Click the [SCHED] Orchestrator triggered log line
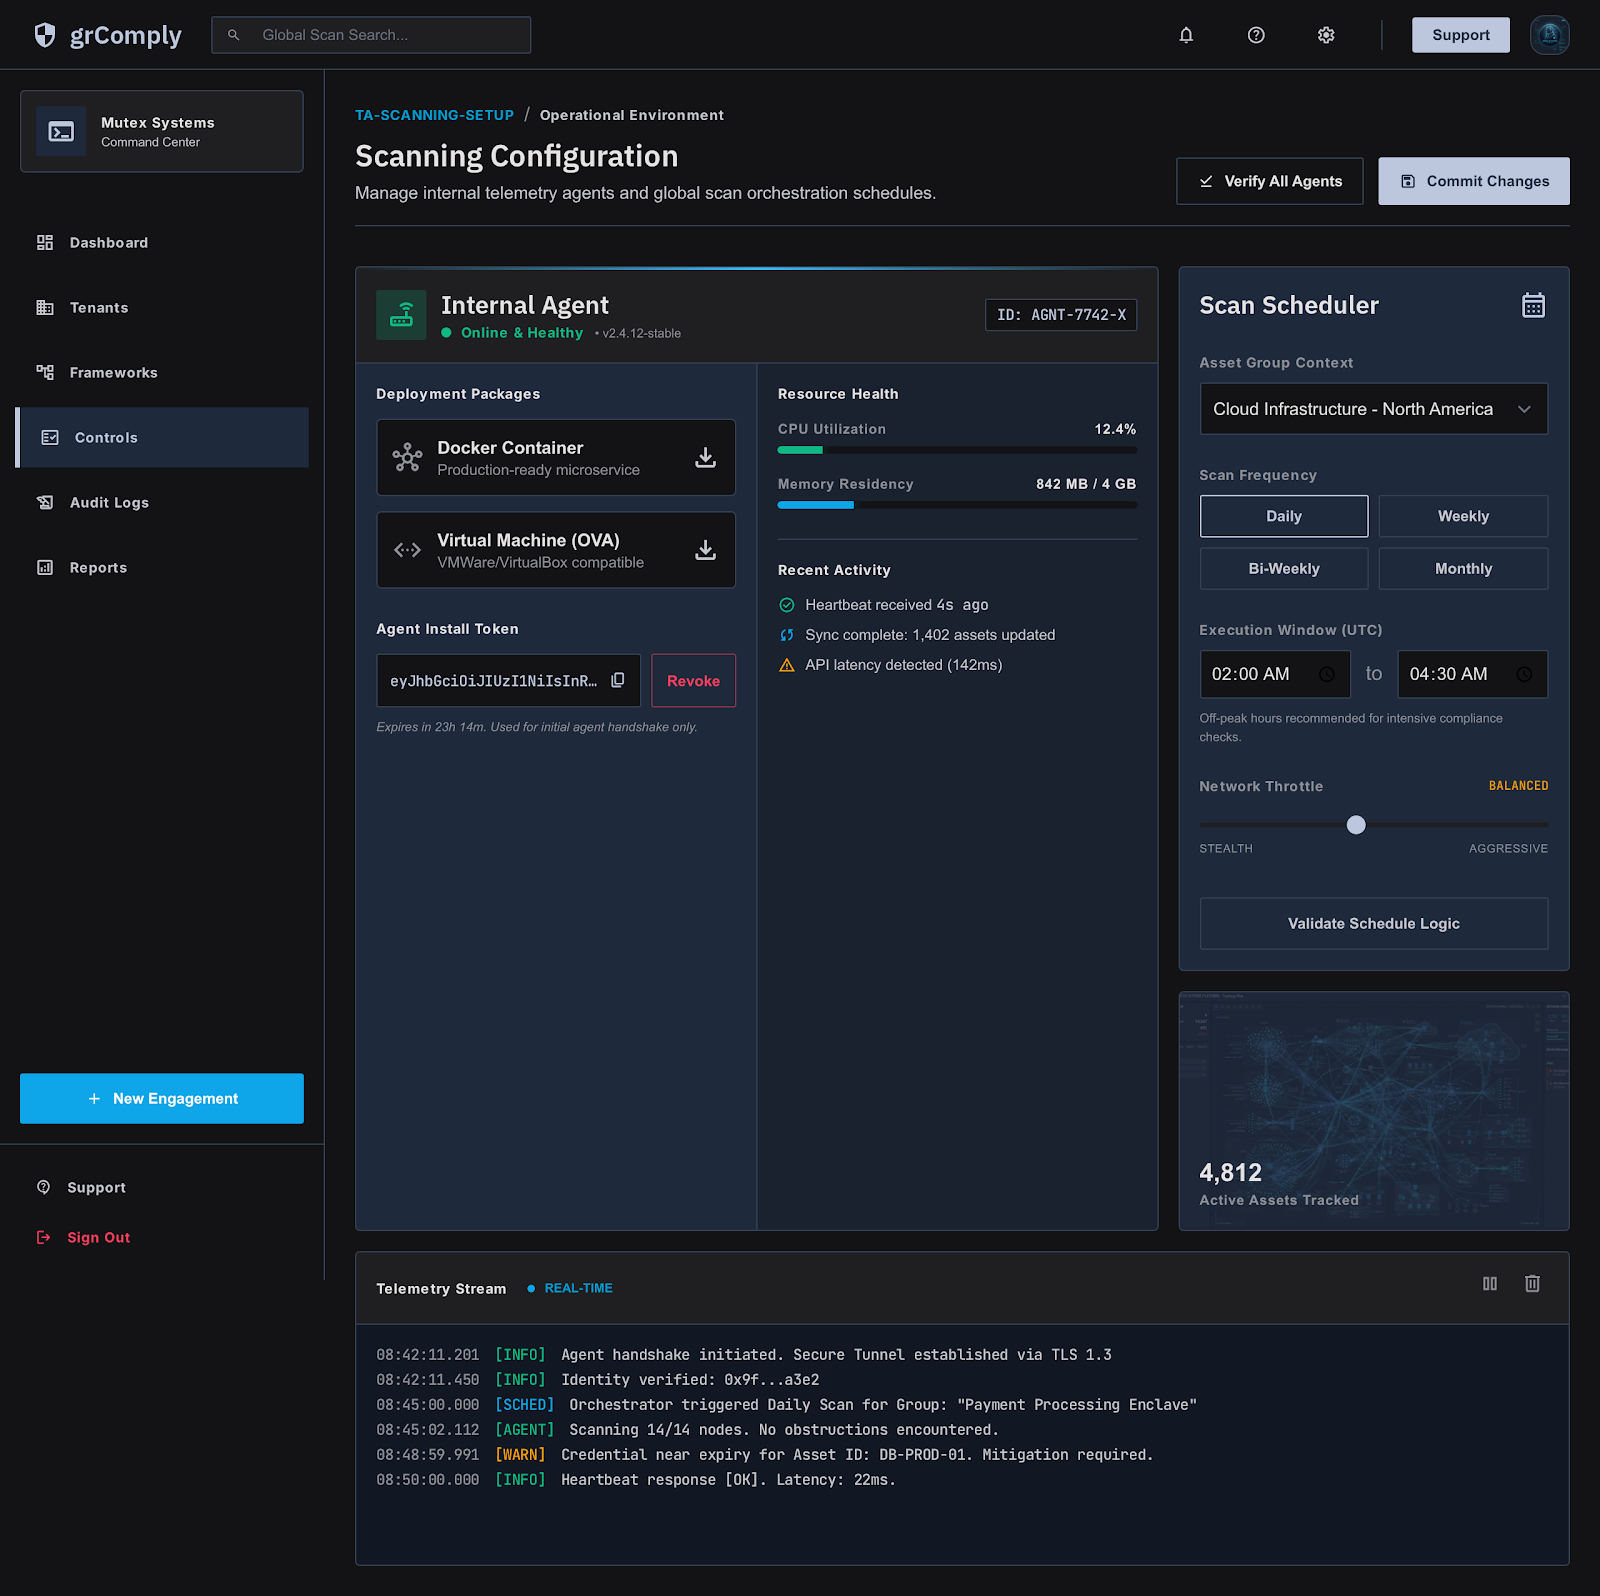Image resolution: width=1600 pixels, height=1596 pixels. 787,1405
